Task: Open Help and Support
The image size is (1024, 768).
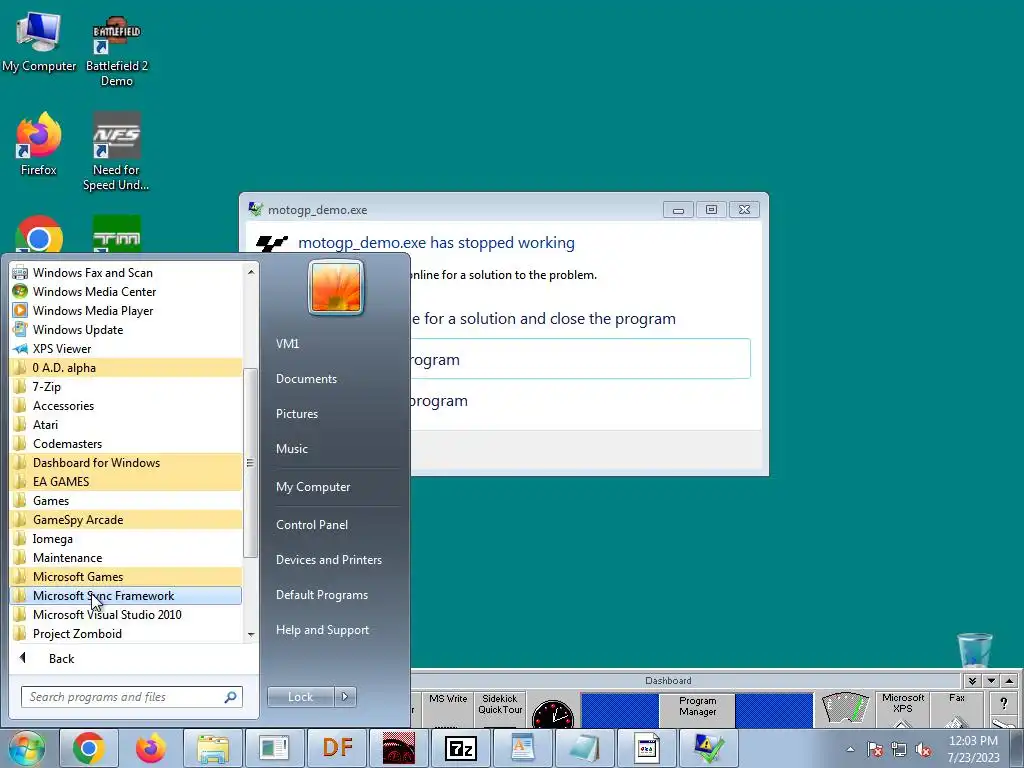Action: (x=323, y=630)
